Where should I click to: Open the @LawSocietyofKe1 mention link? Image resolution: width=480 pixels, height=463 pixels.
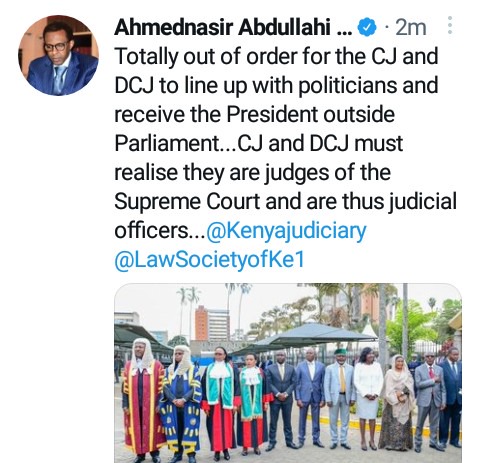click(210, 260)
